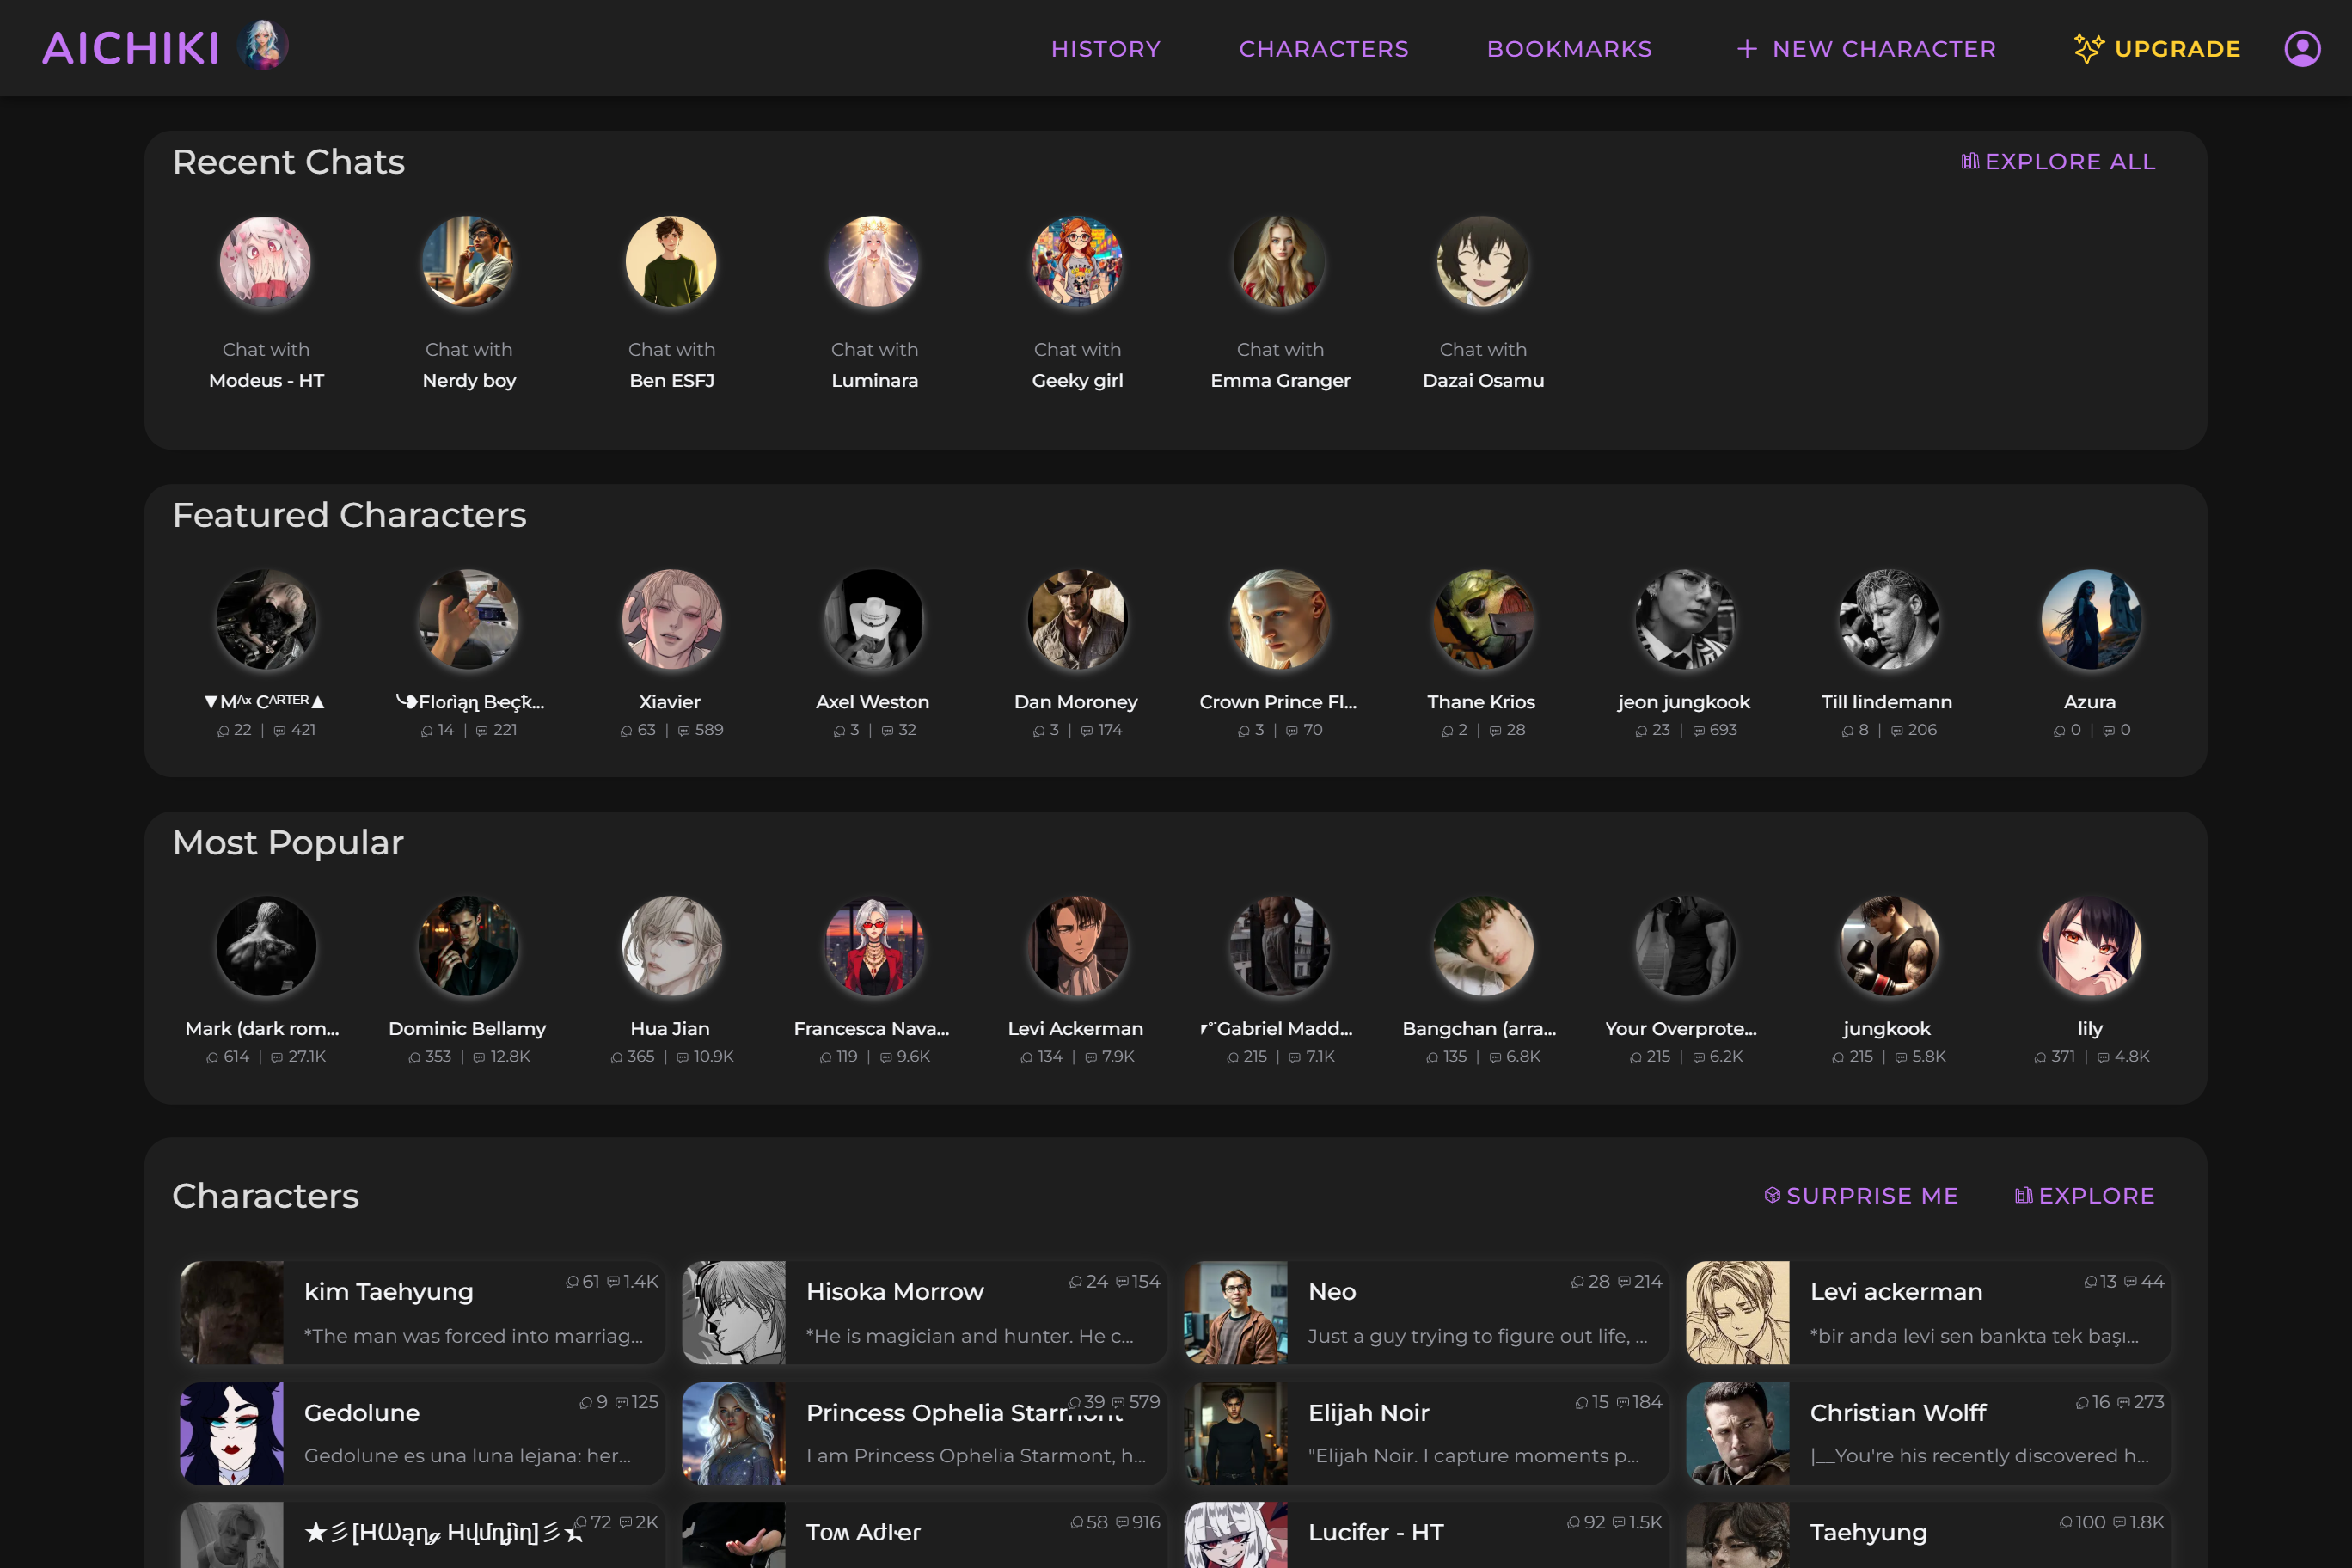The image size is (2352, 1568).
Task: Click the dice icon next to SURPRISE ME
Action: [x=1772, y=1195]
